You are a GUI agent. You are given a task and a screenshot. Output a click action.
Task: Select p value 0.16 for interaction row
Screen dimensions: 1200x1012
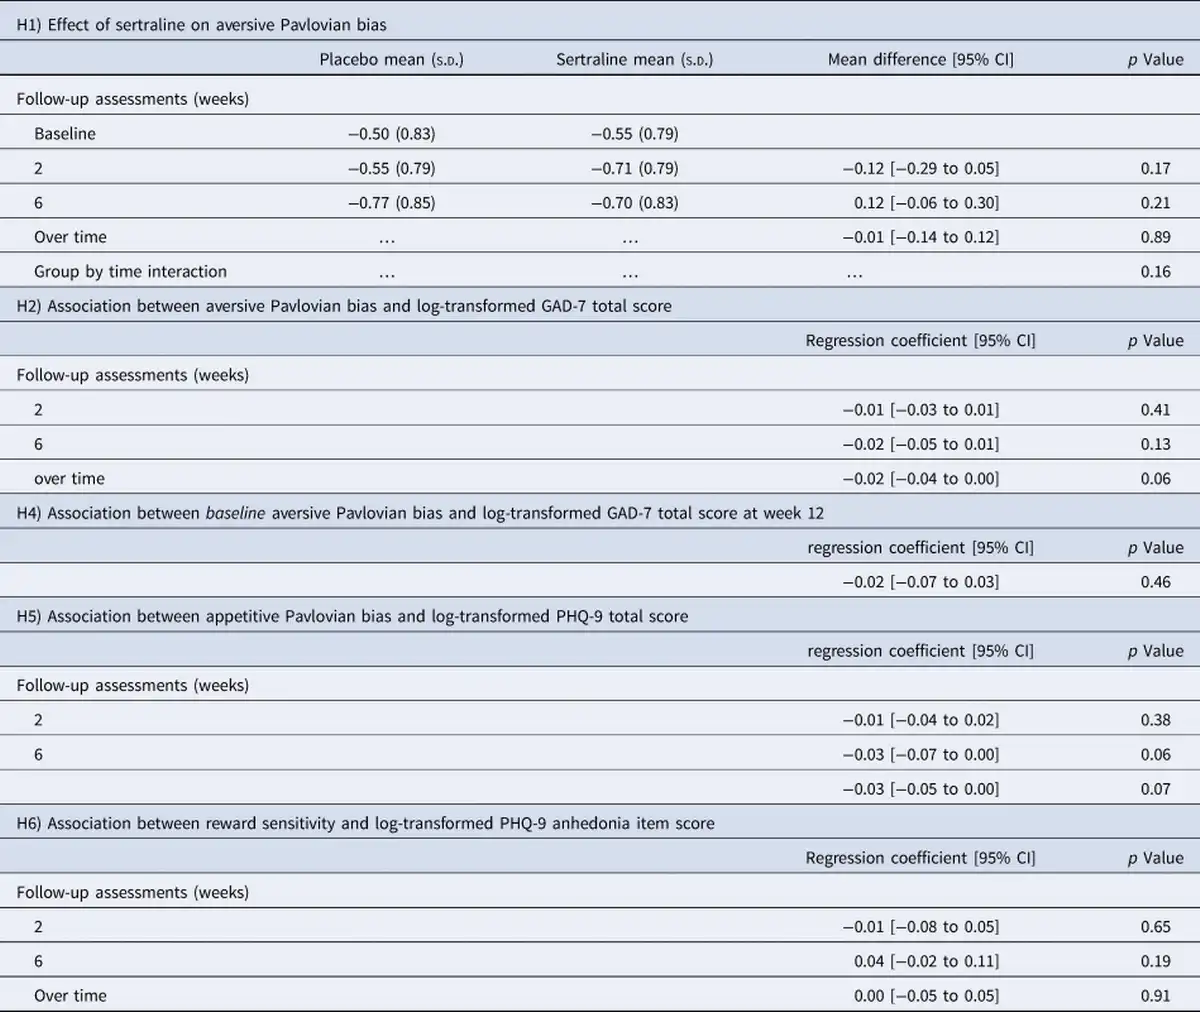pyautogui.click(x=1155, y=271)
